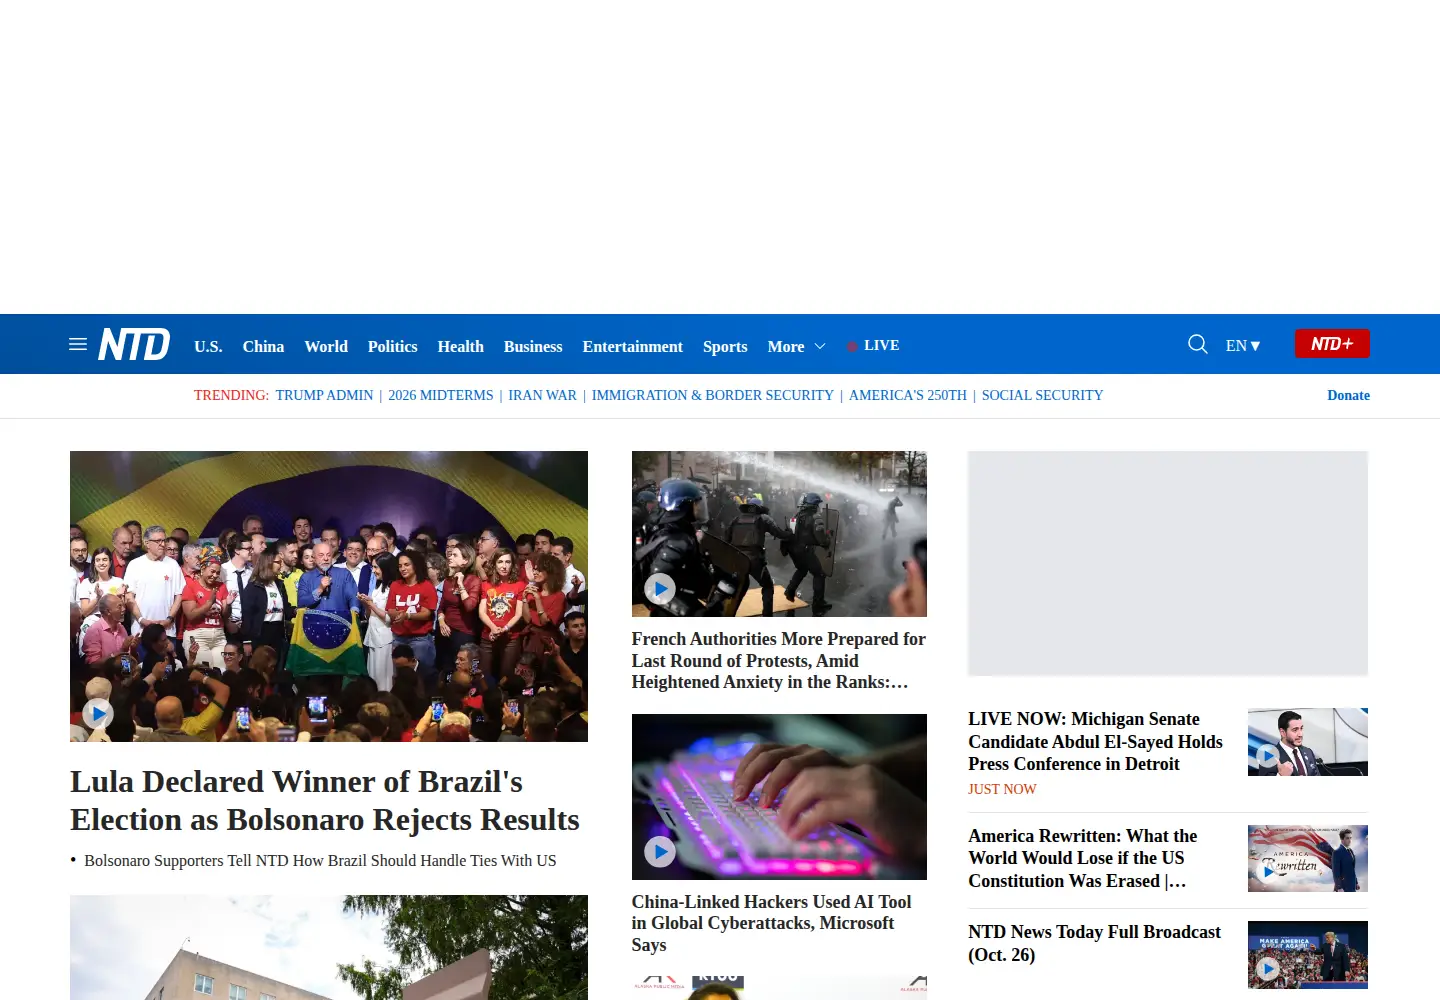Click the TRENDING: label
Screen dimensions: 1440x1000
[x=231, y=395]
